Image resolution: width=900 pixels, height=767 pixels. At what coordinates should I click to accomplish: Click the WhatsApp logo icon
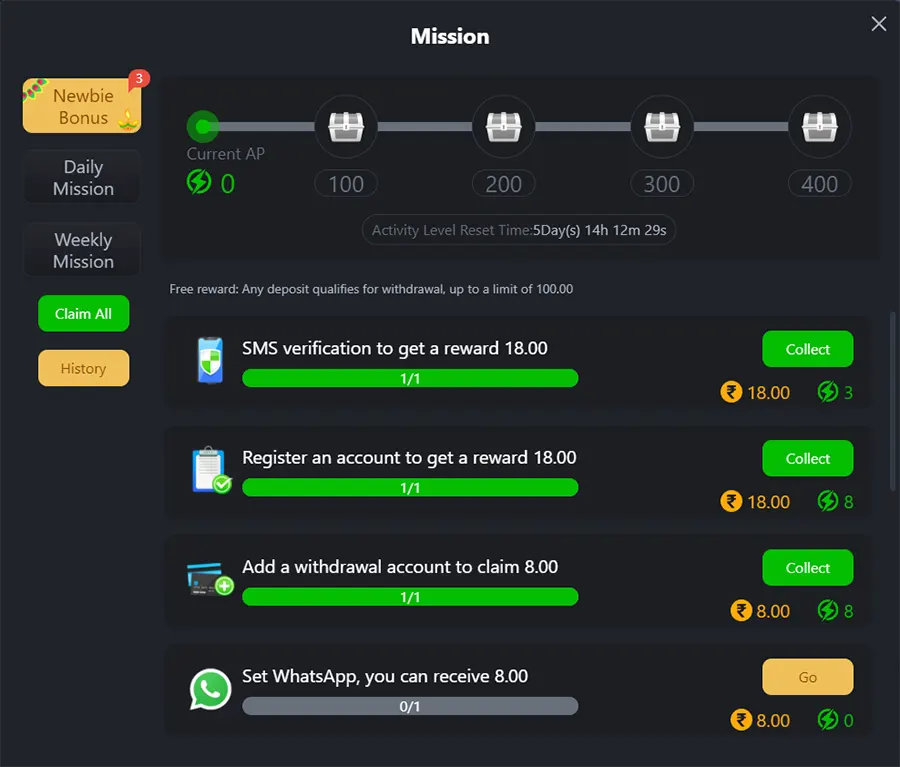tap(210, 689)
